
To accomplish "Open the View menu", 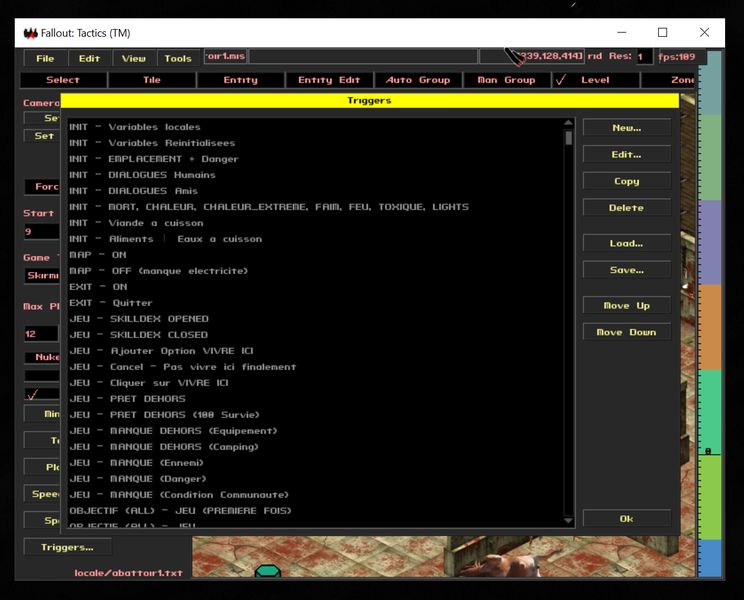I will point(134,58).
